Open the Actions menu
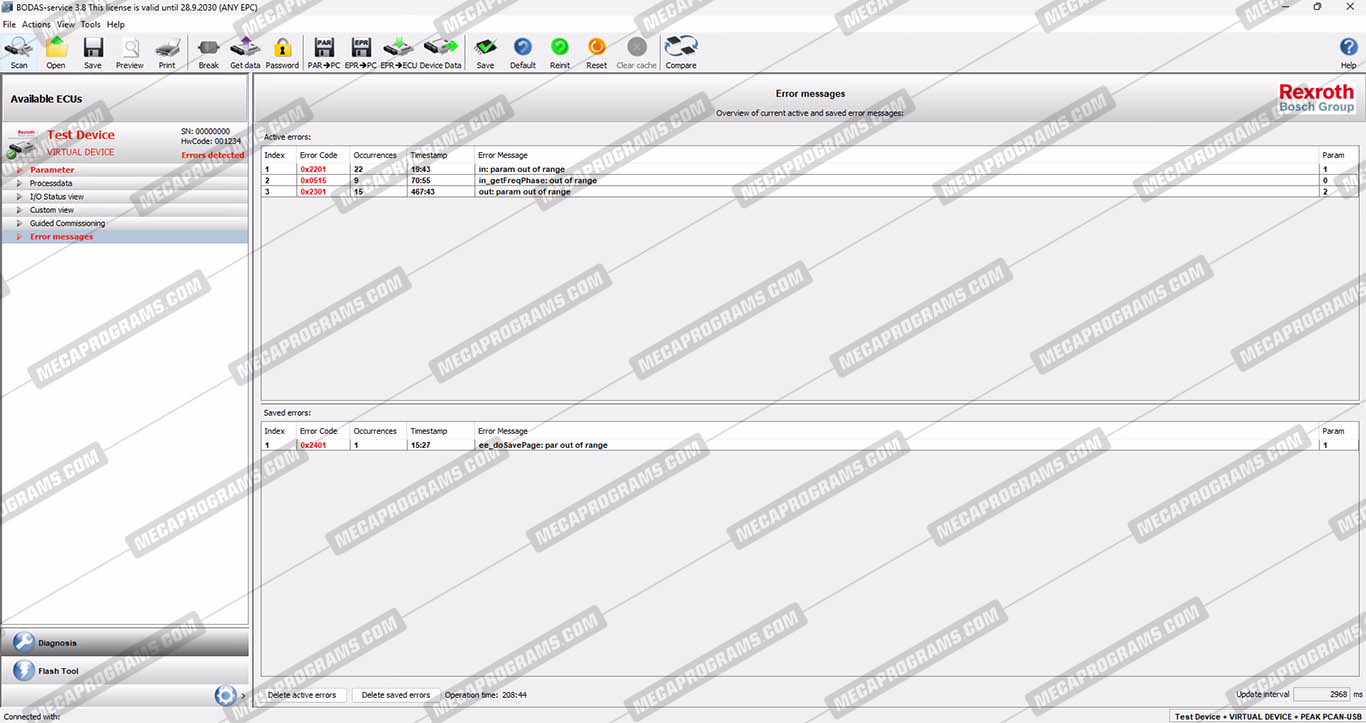Screen dimensions: 1366x723 pyautogui.click(x=36, y=24)
